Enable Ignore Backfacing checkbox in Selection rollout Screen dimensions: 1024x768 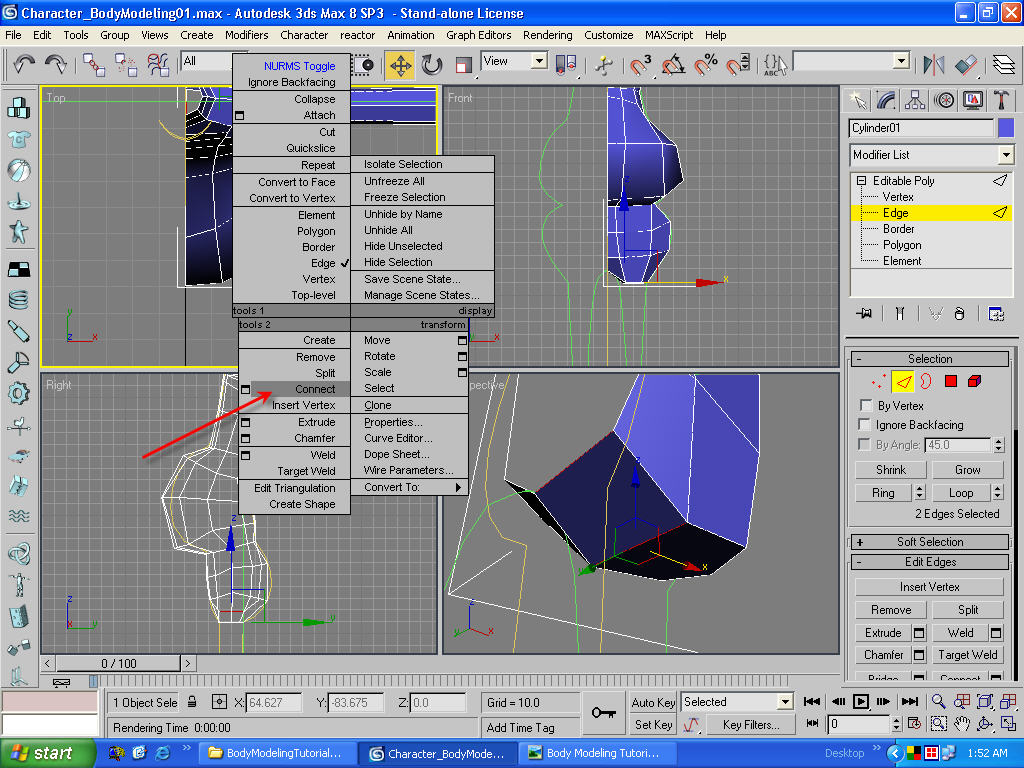coord(865,424)
